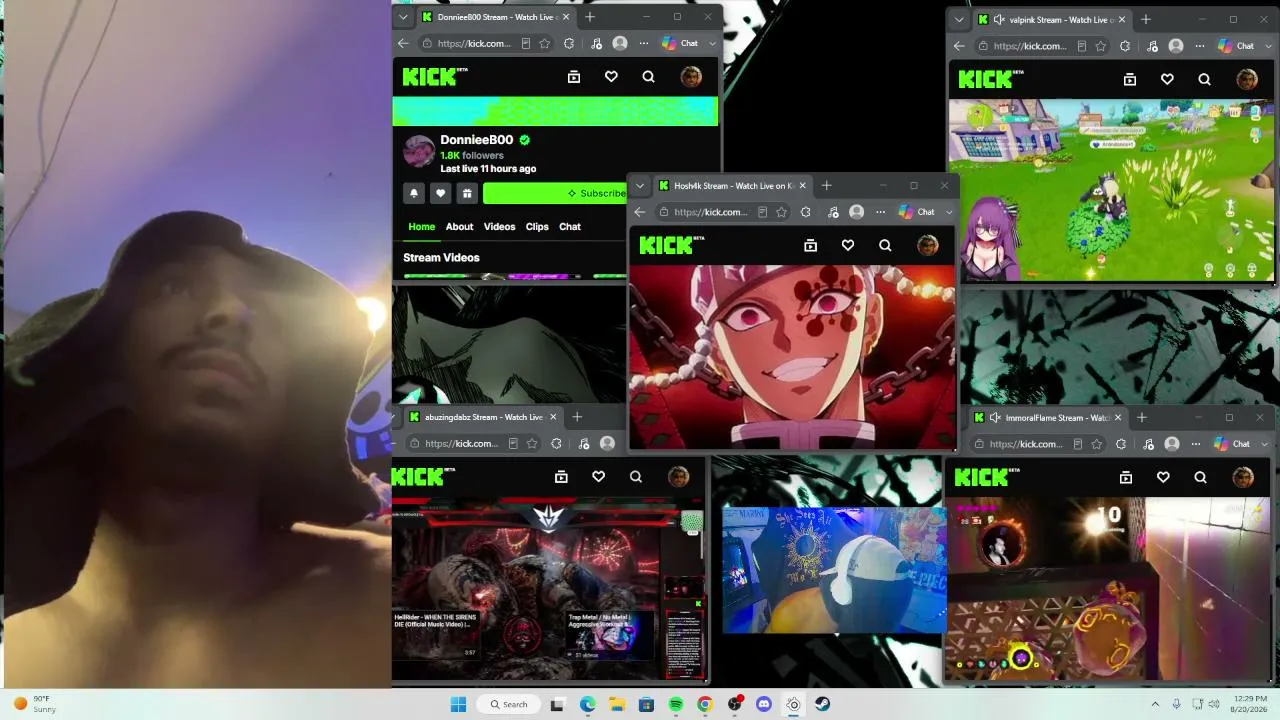The image size is (1280, 720).
Task: Open the Clips tab
Action: [537, 227]
